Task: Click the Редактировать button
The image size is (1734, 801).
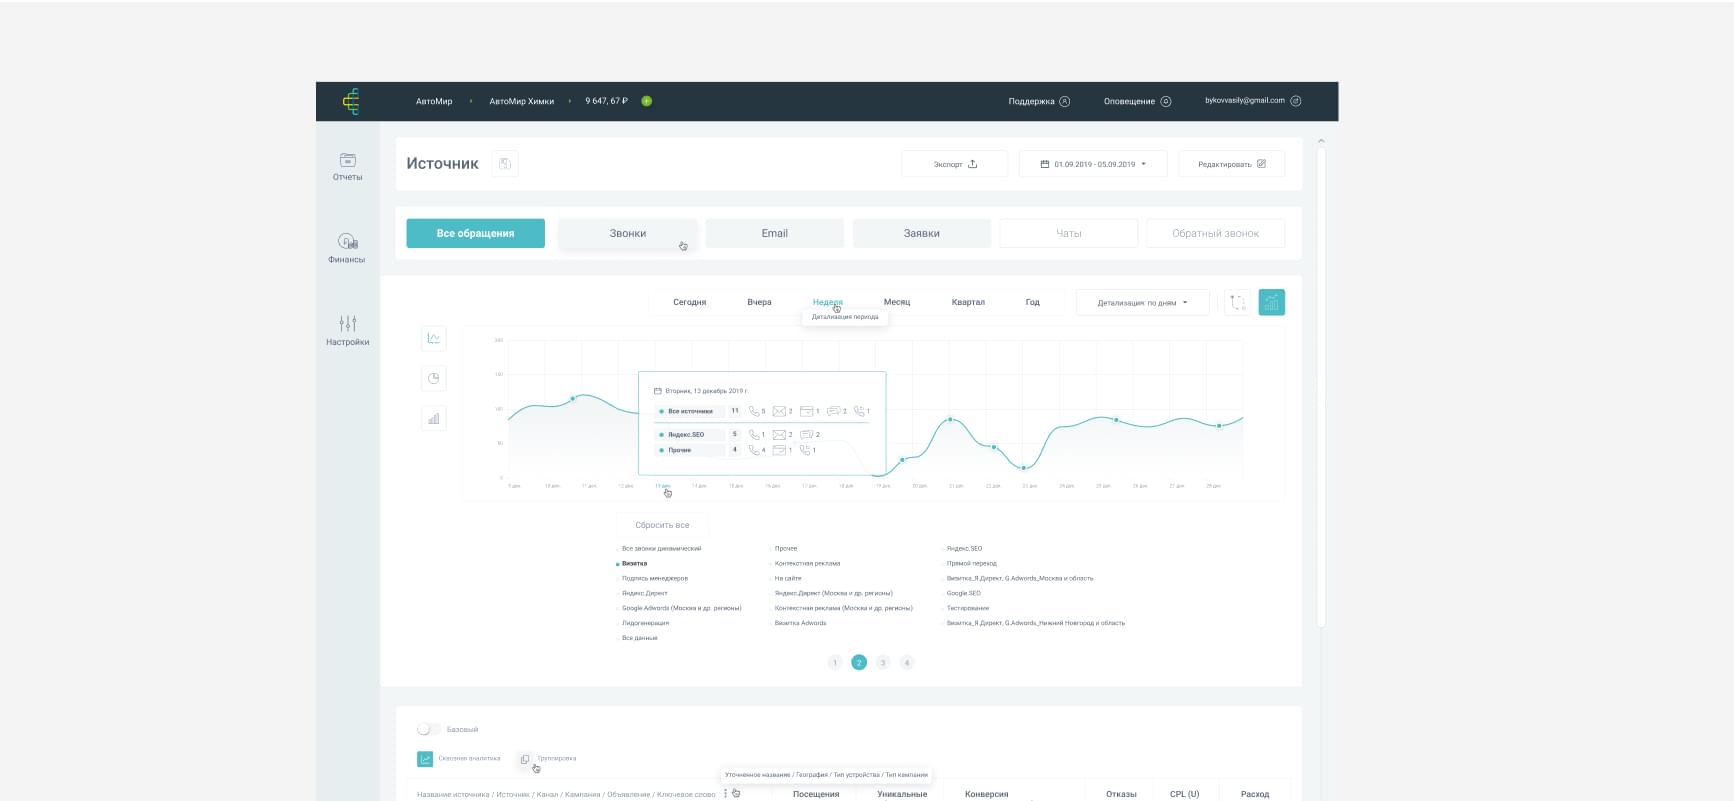Action: 1232,164
